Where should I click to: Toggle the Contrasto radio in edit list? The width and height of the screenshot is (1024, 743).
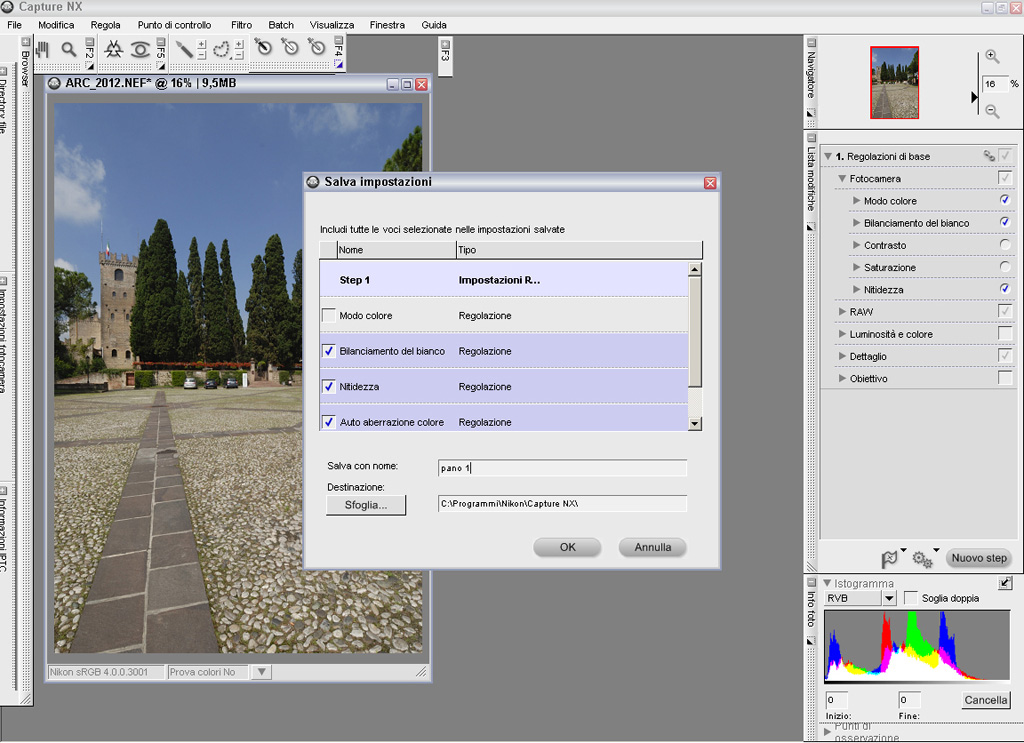[1005, 245]
